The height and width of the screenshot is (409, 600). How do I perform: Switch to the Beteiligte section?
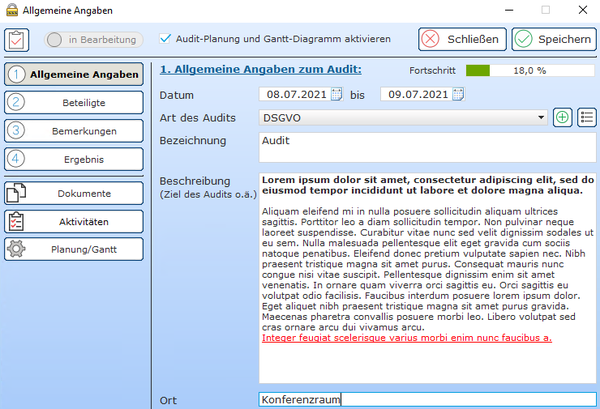tap(74, 103)
